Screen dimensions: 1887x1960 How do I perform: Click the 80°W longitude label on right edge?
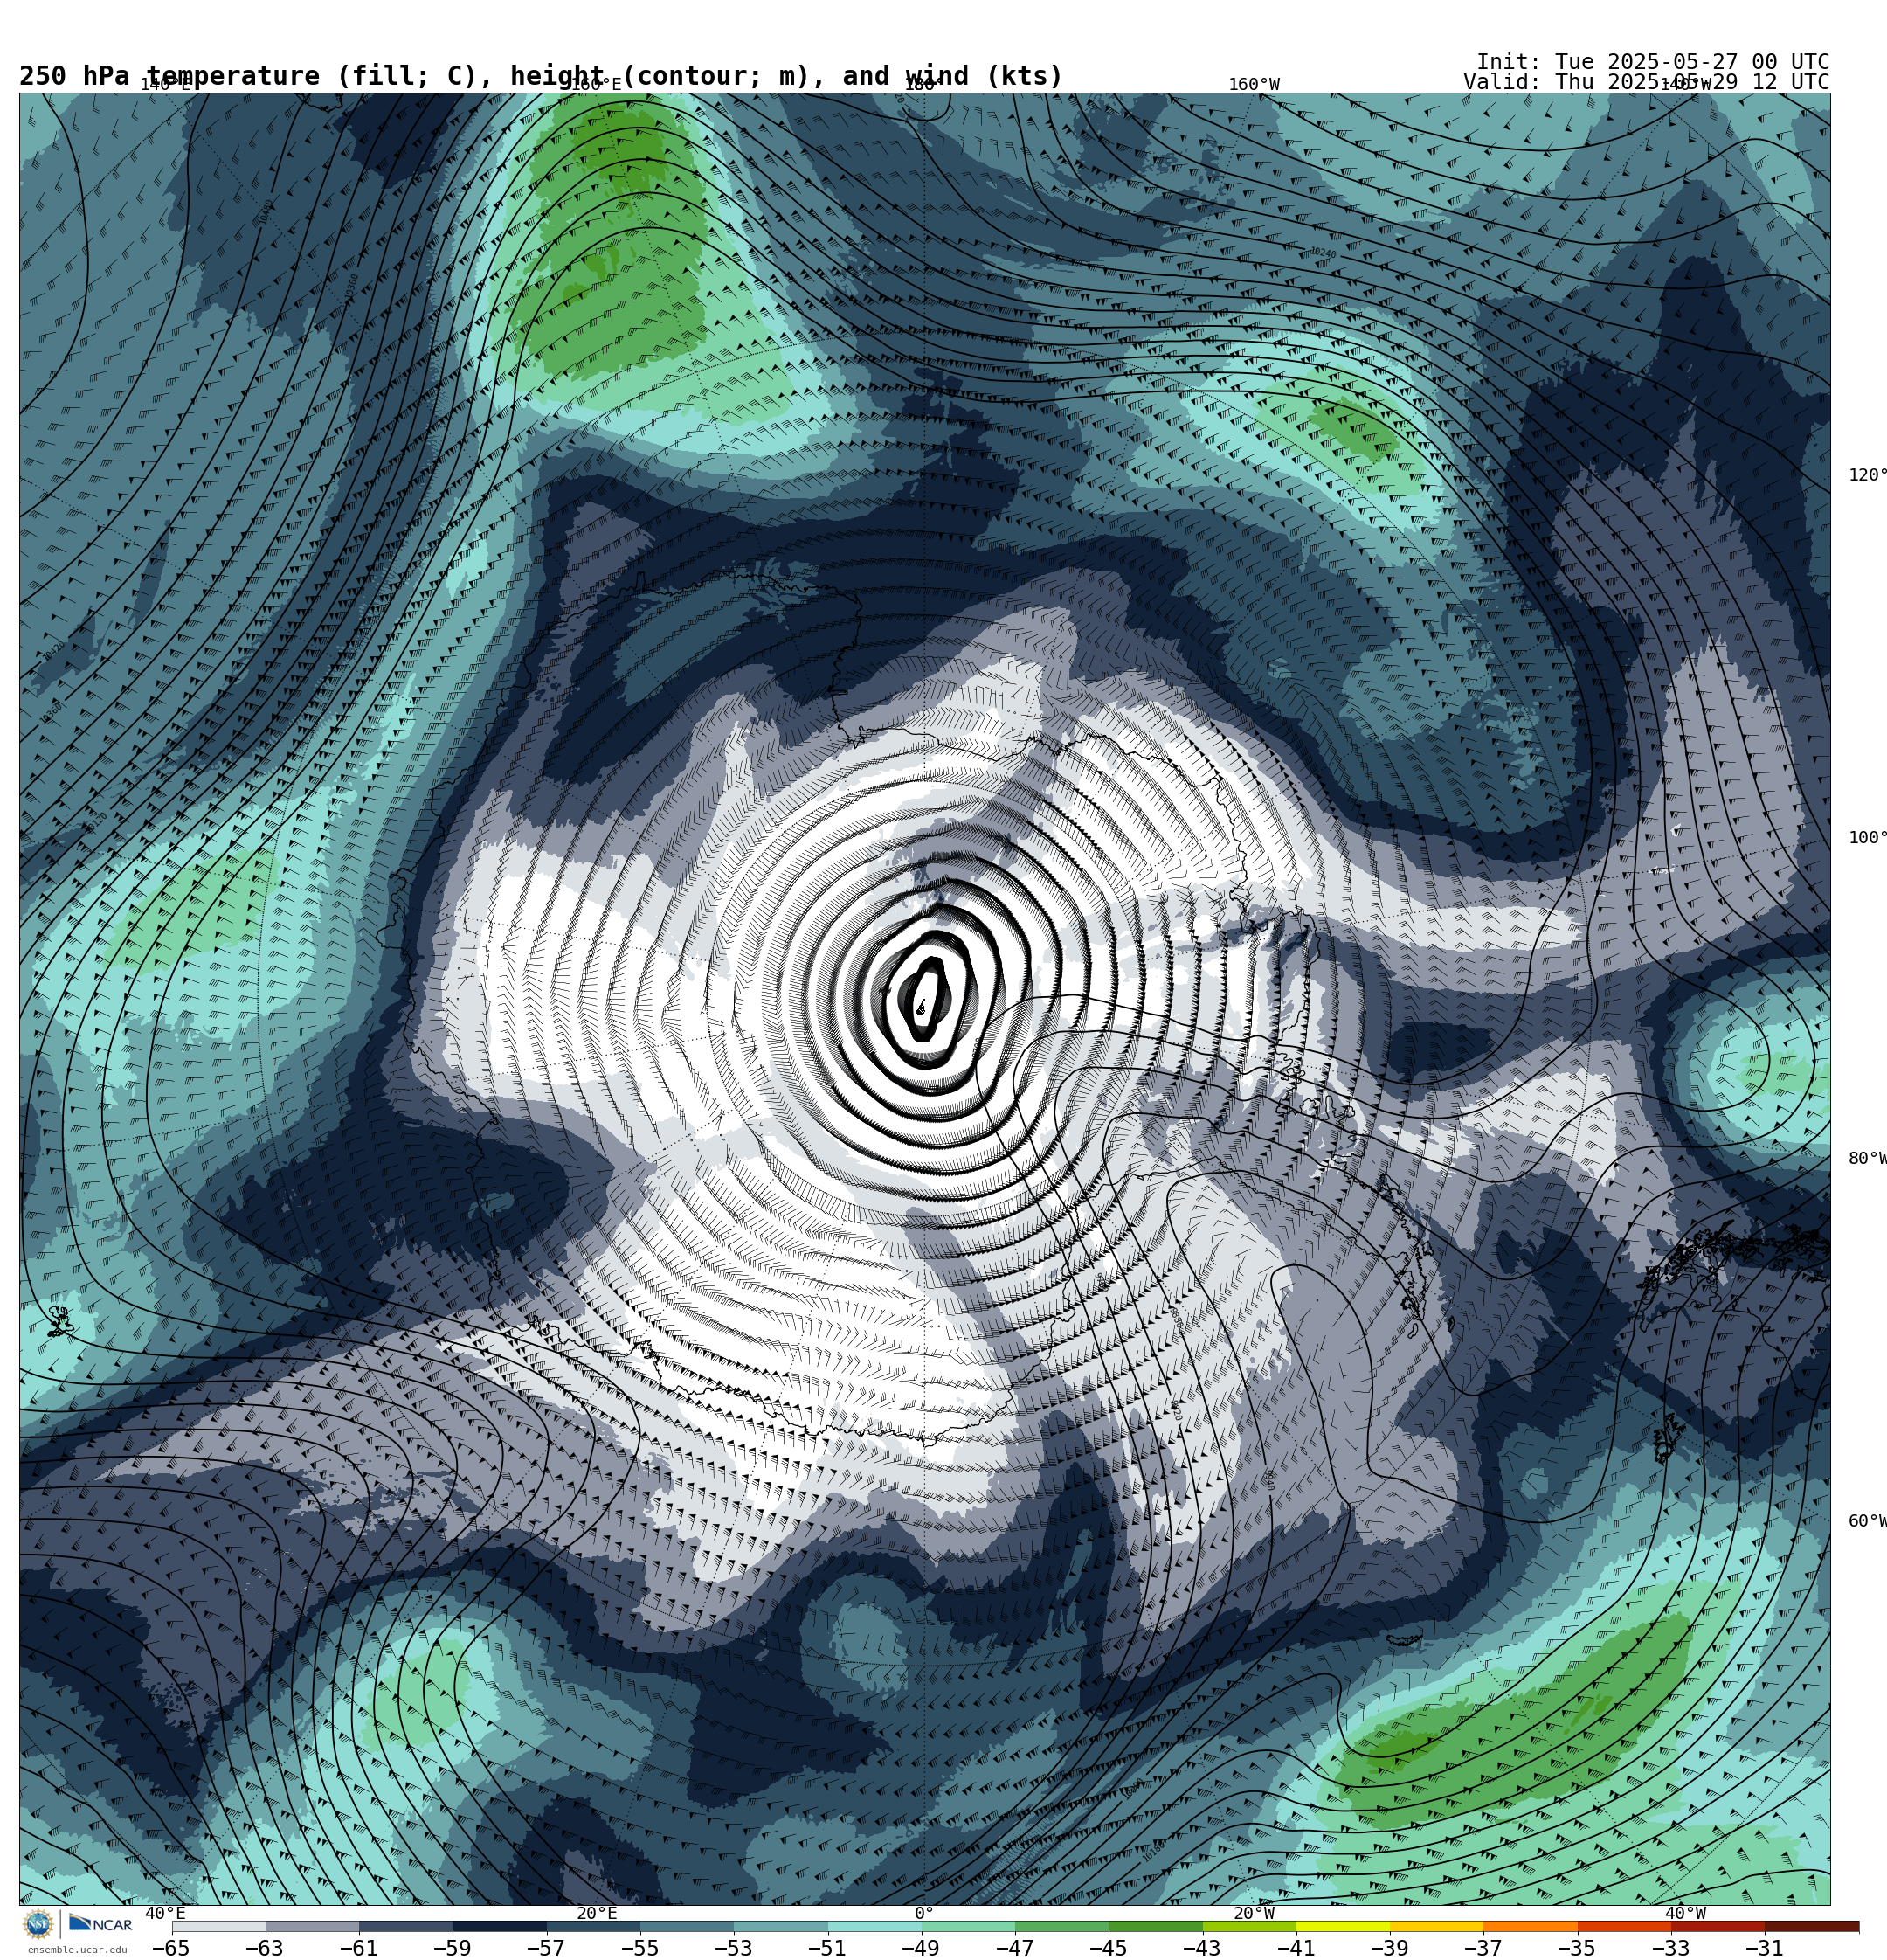point(1867,1158)
